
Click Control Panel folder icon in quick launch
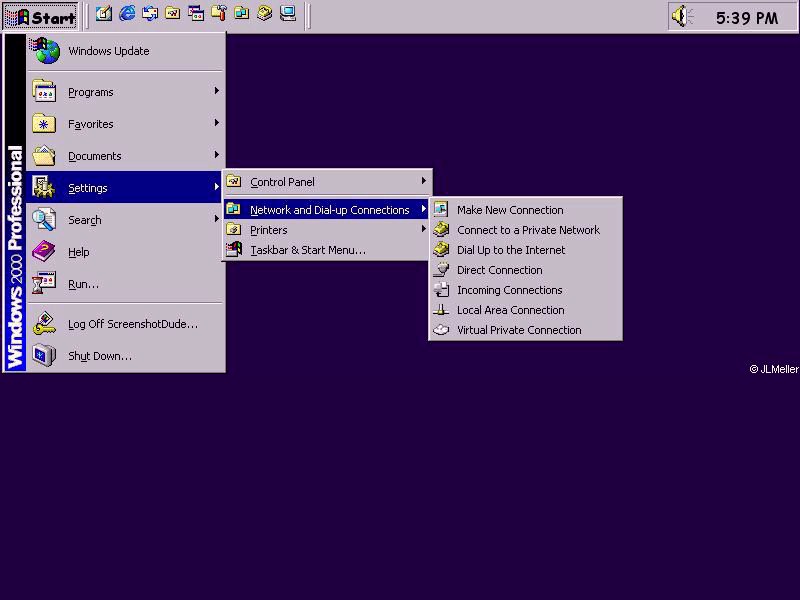tap(172, 14)
